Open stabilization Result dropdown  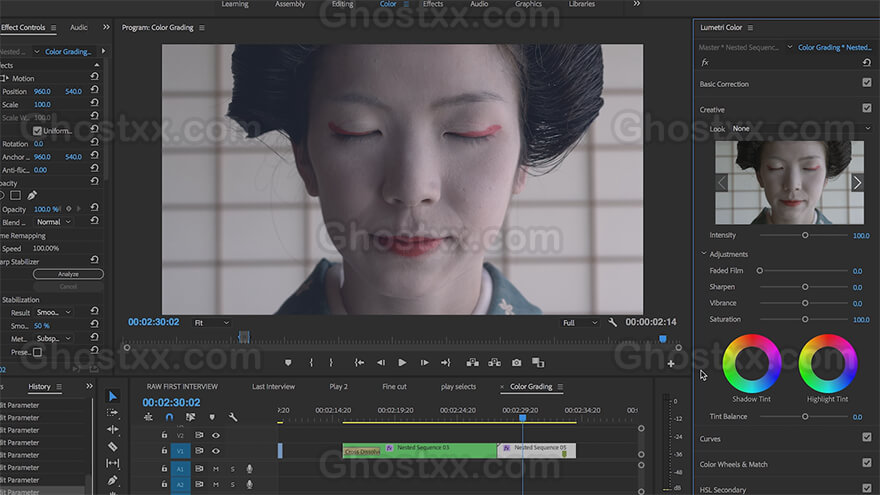[54, 312]
